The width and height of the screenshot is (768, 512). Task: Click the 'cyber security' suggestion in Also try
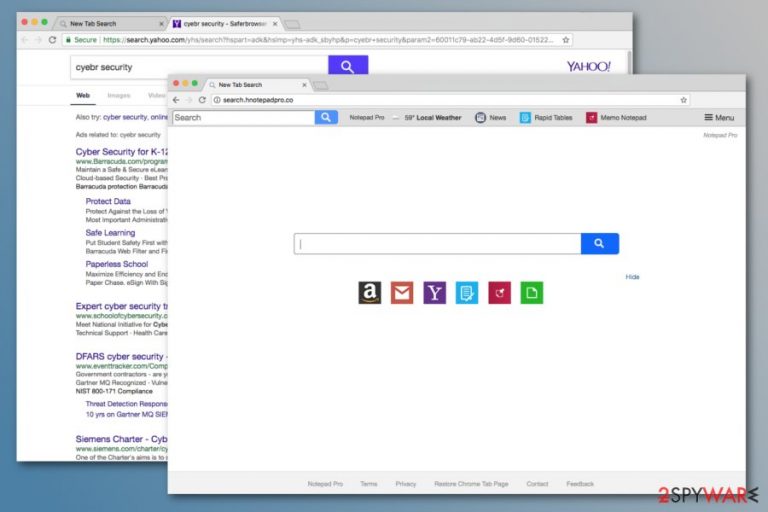tap(125, 117)
